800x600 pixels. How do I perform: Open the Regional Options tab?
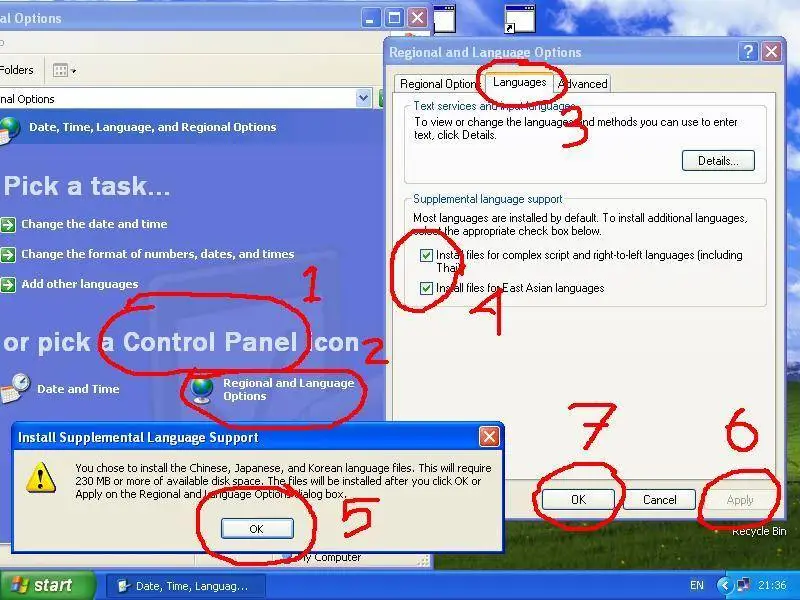click(x=437, y=84)
